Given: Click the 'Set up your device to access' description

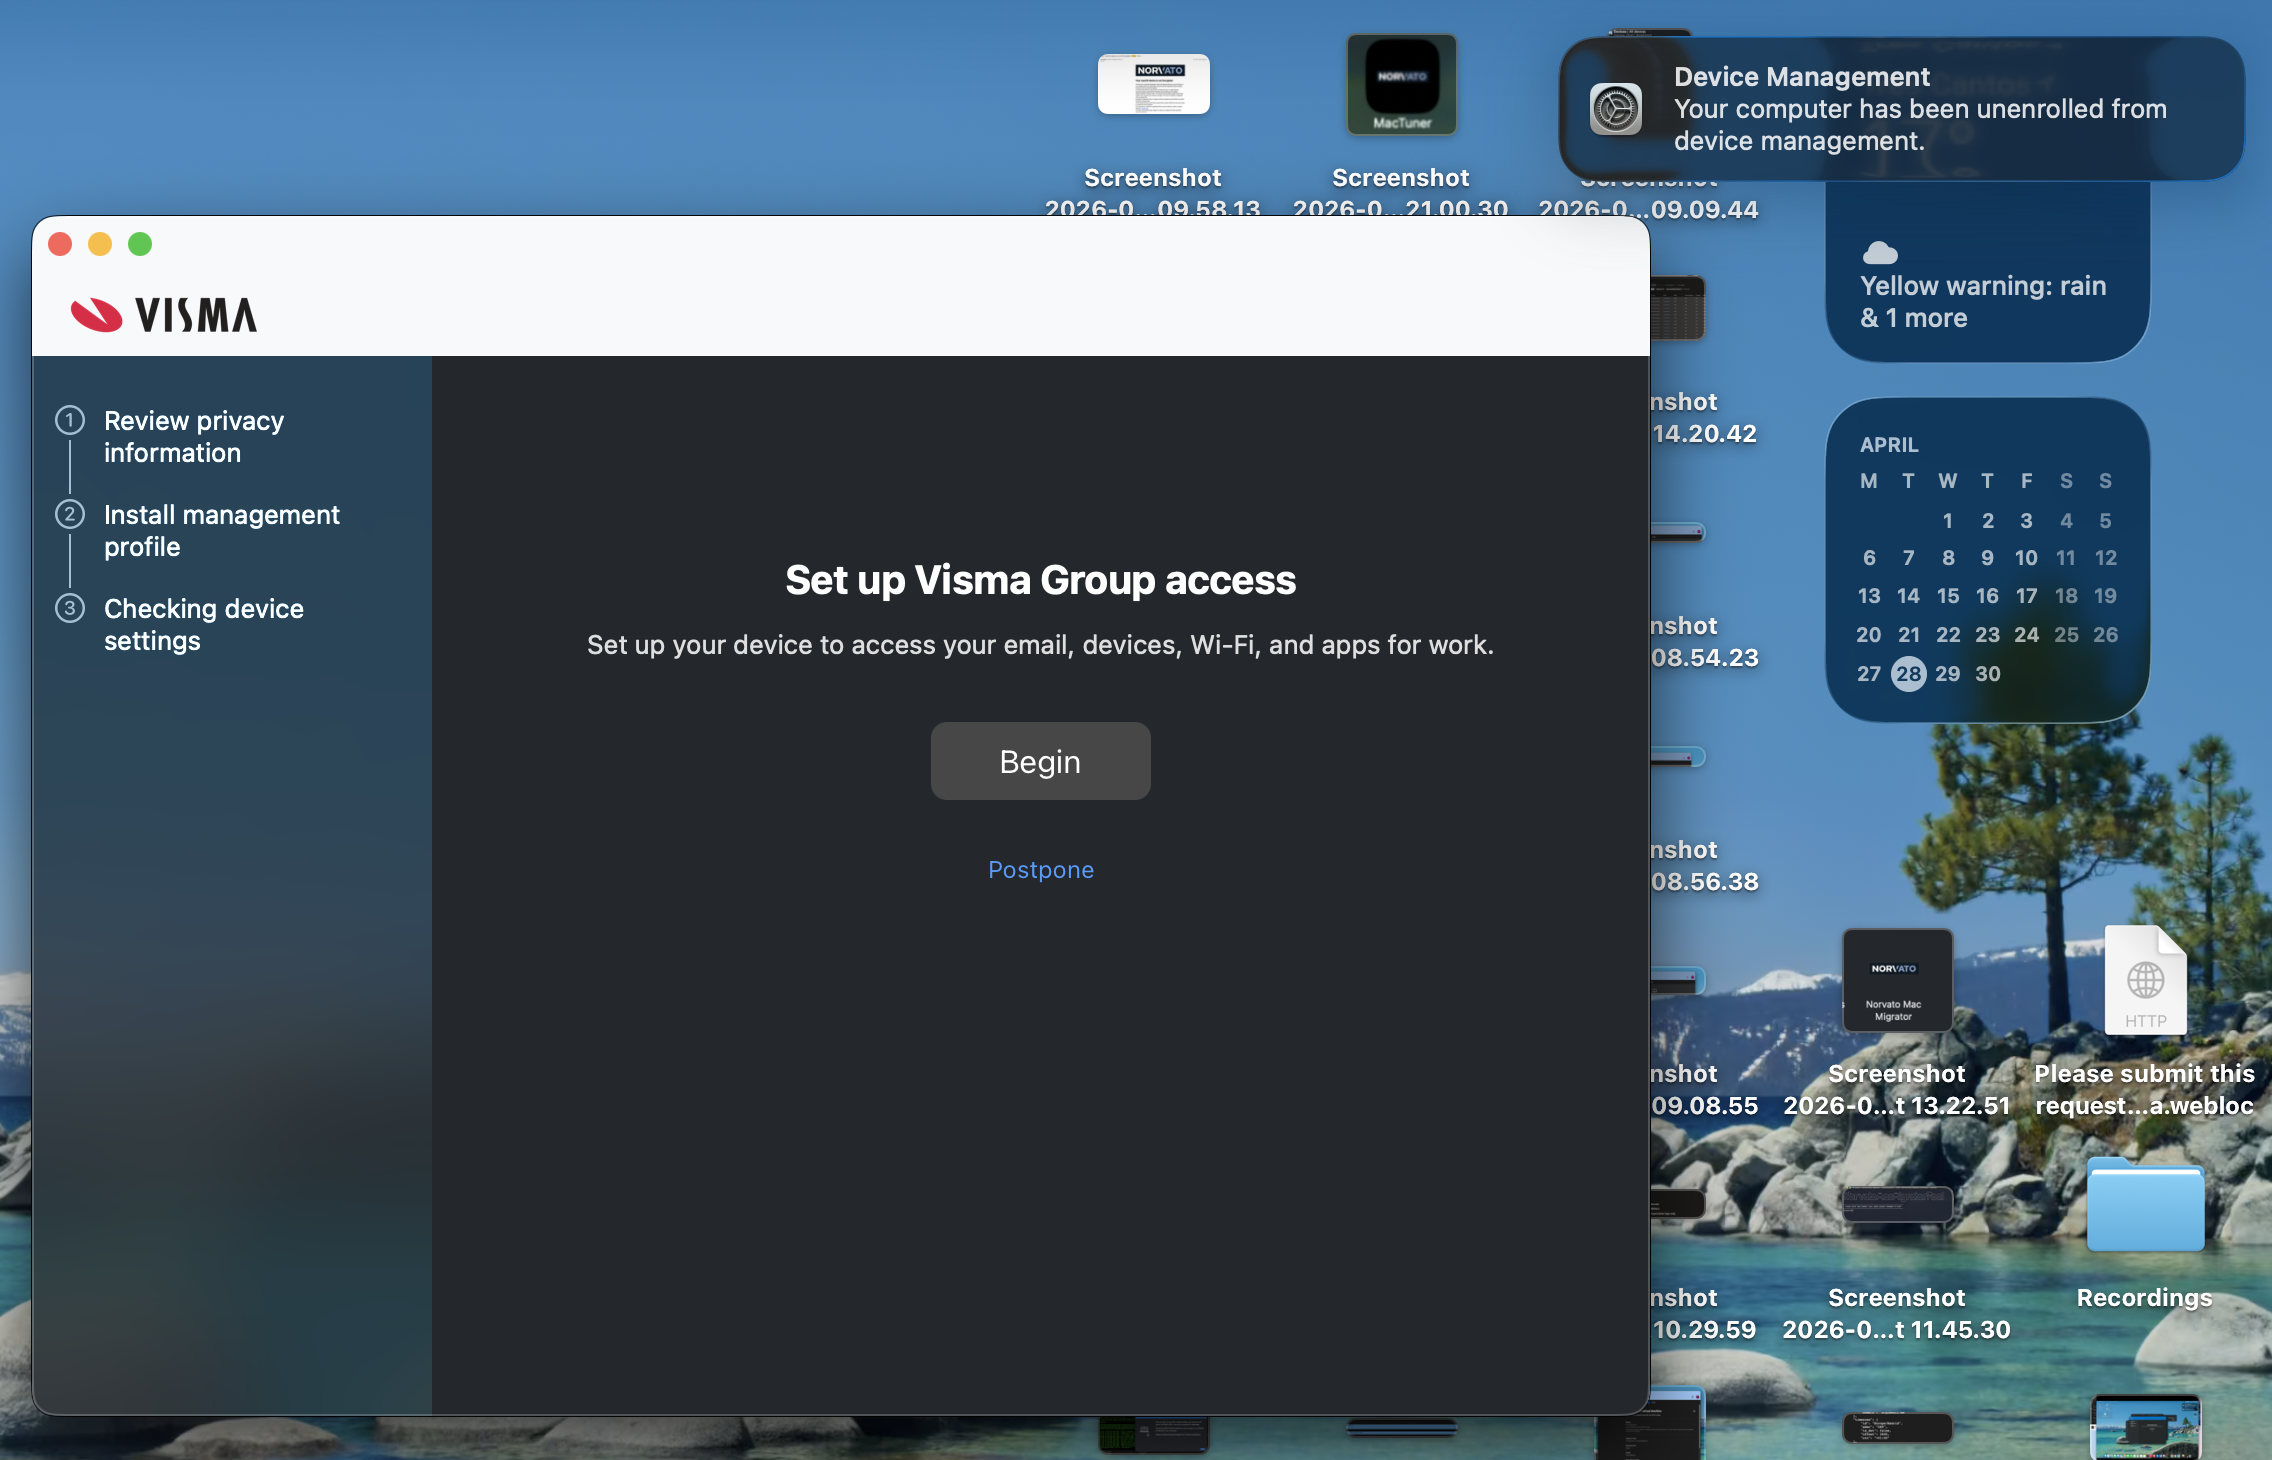Looking at the screenshot, I should pyautogui.click(x=1040, y=645).
